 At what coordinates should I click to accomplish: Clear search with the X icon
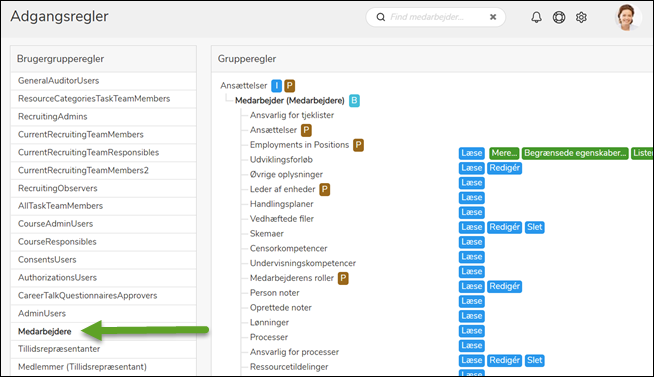(x=493, y=17)
